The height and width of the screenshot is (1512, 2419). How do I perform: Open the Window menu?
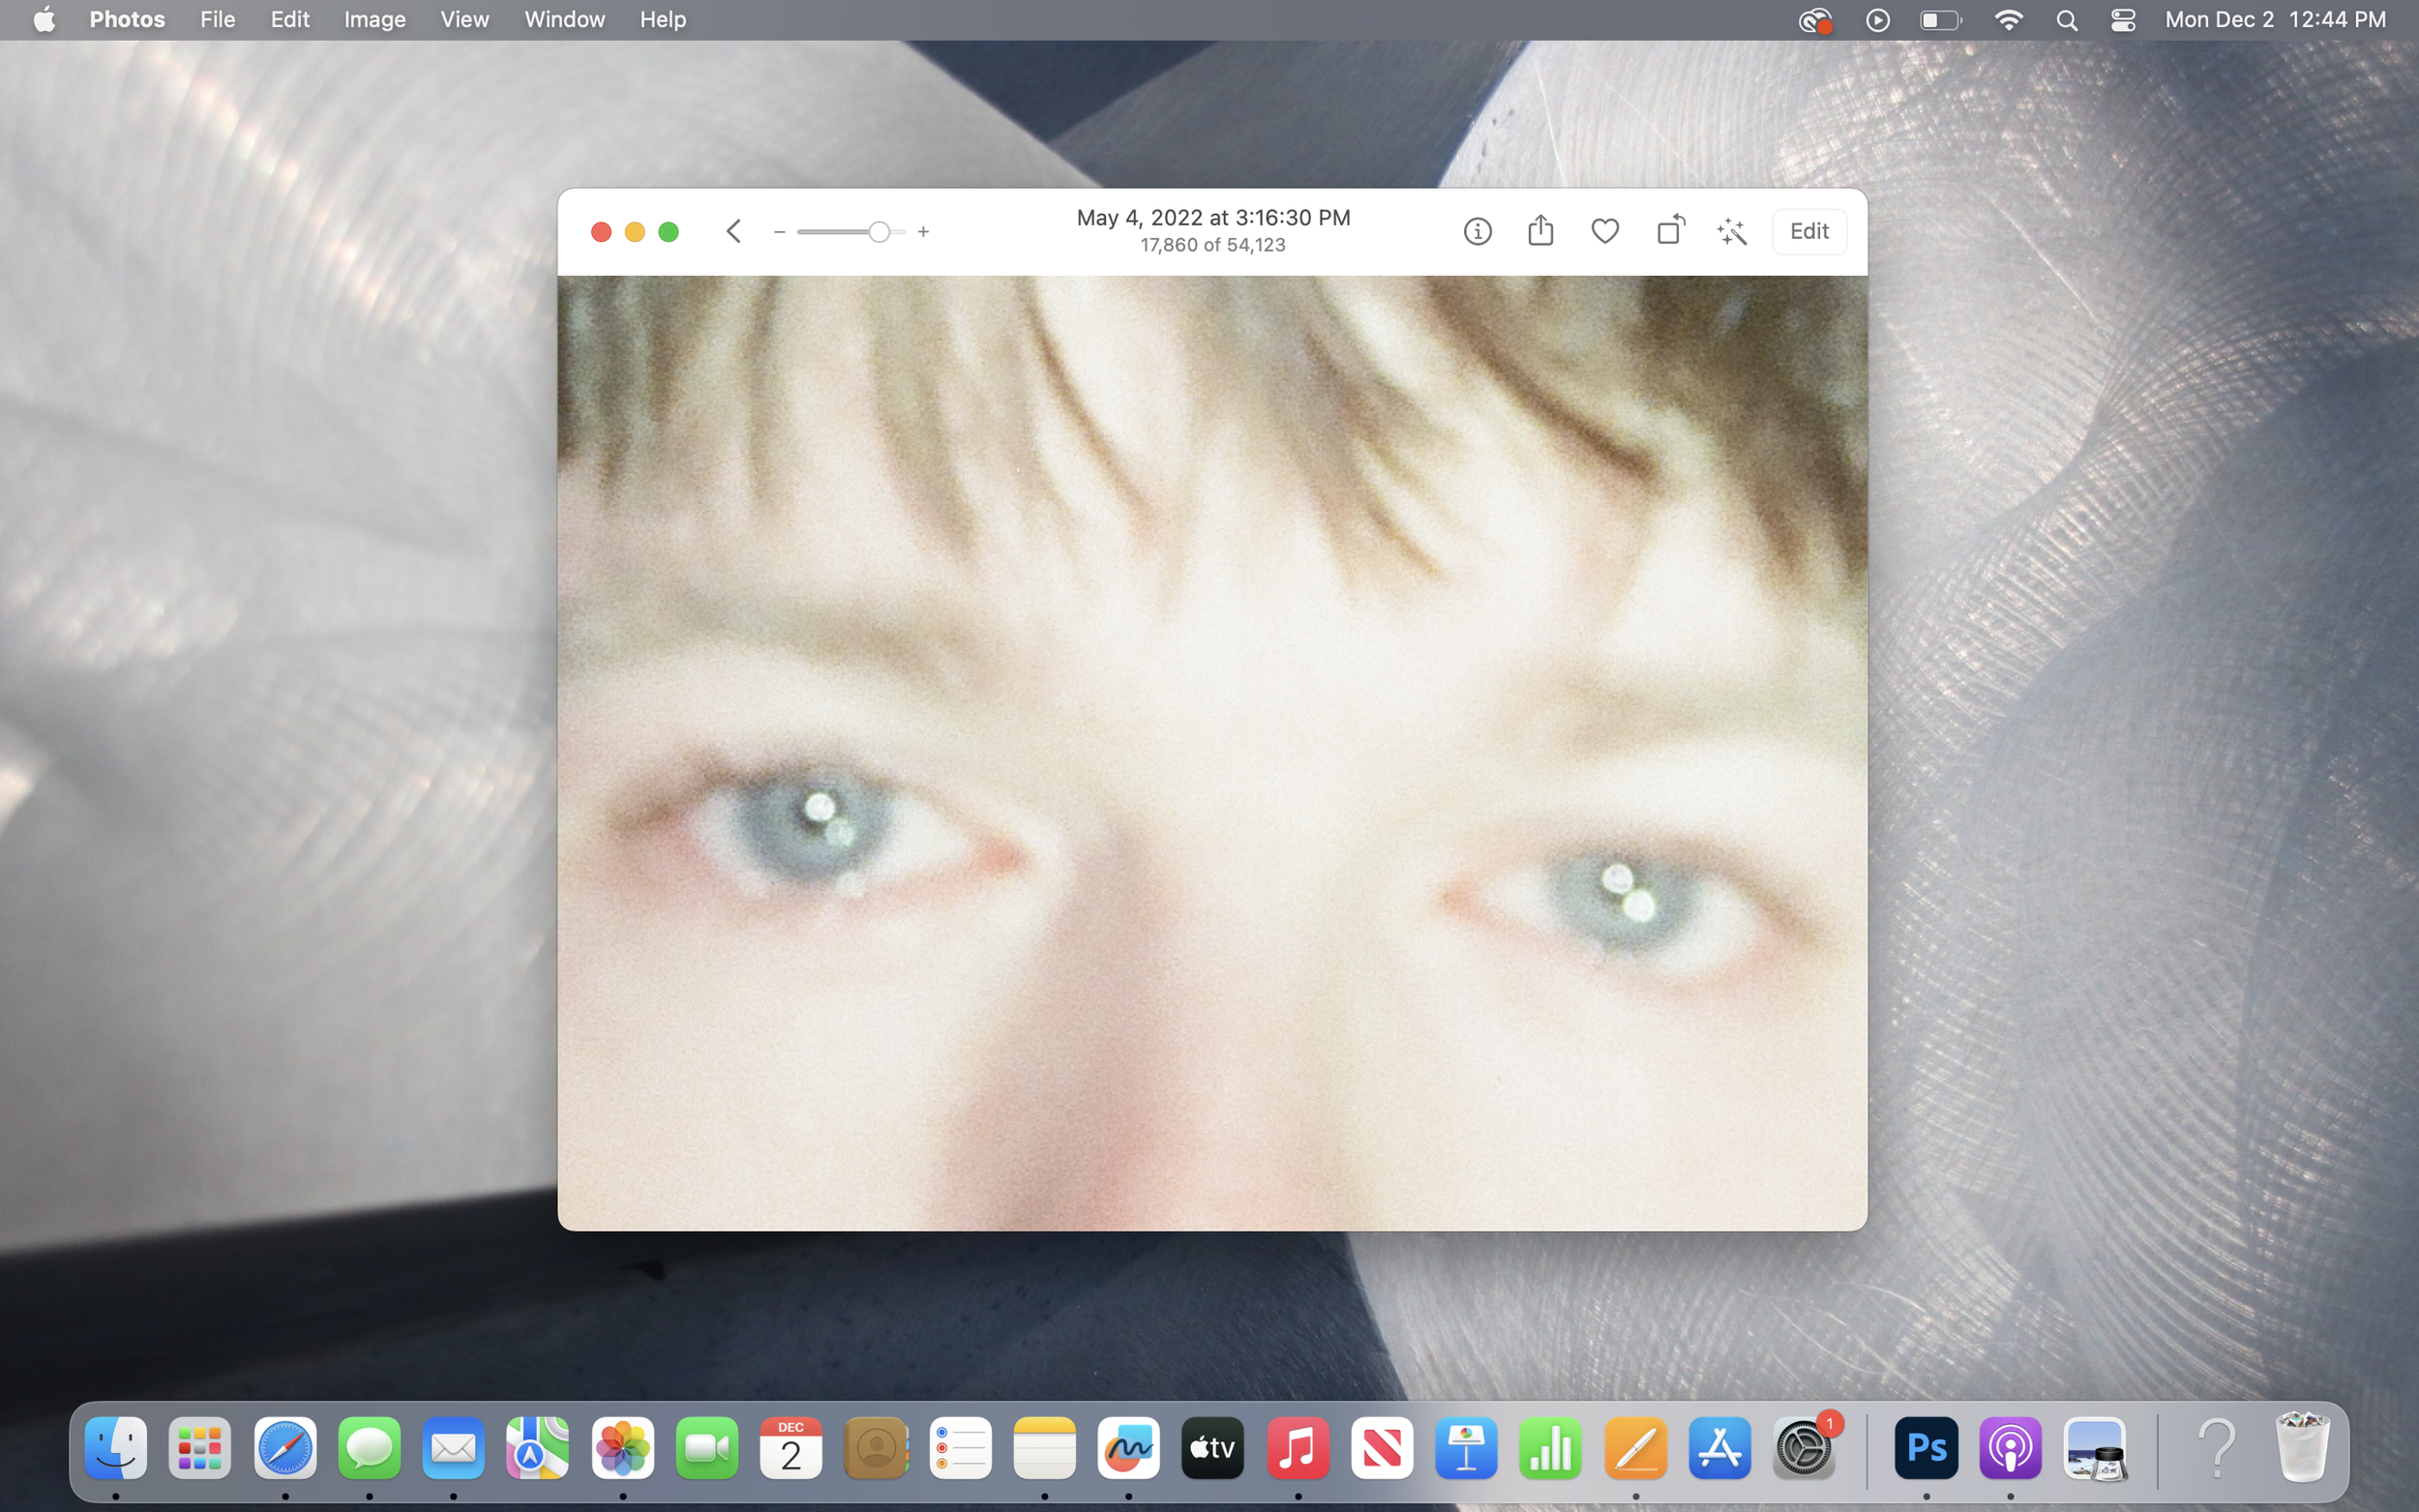(564, 19)
